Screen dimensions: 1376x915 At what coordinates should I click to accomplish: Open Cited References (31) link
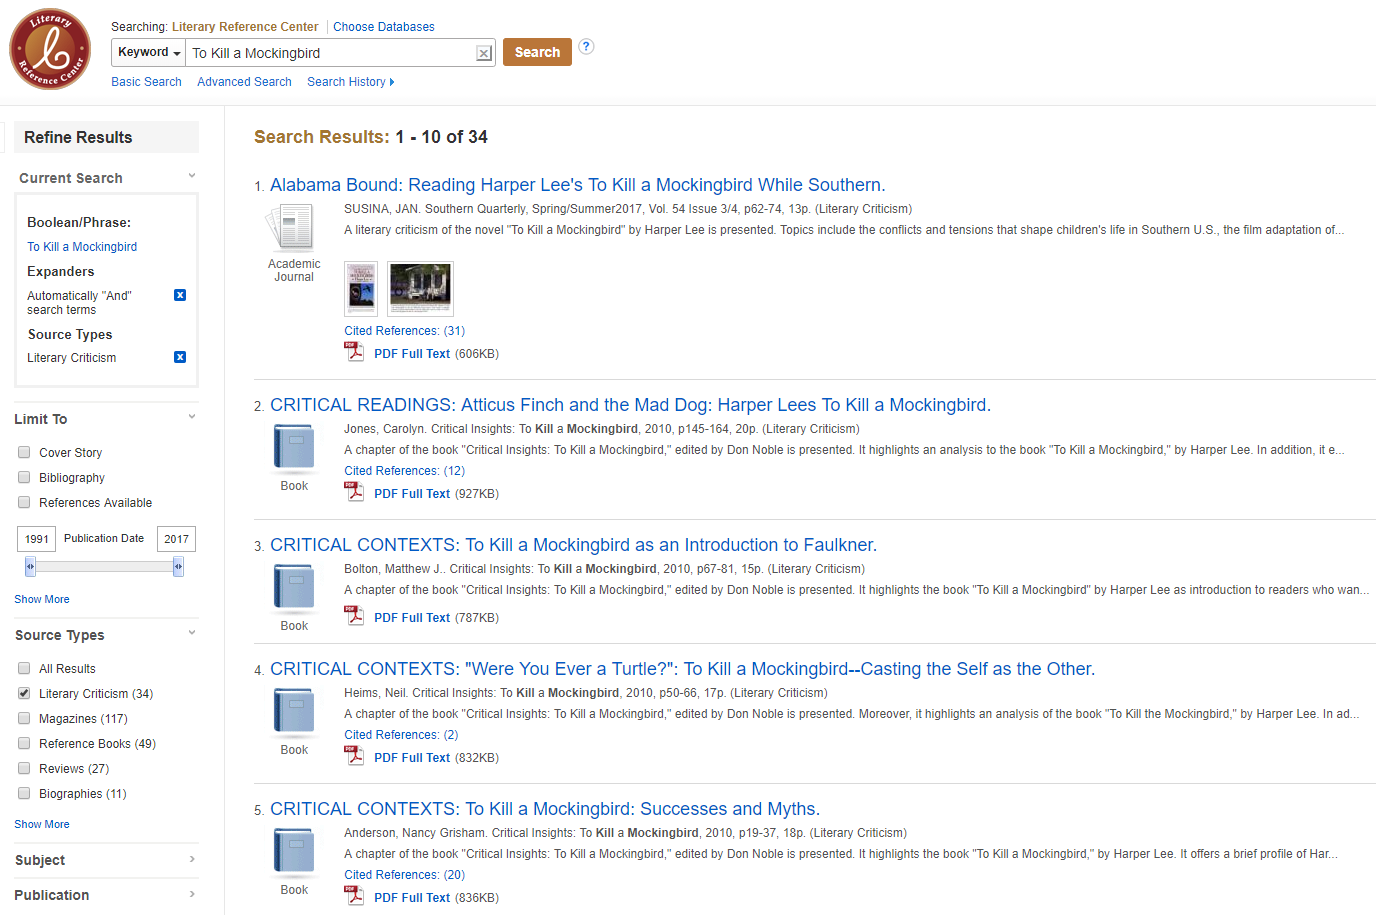pyautogui.click(x=404, y=331)
